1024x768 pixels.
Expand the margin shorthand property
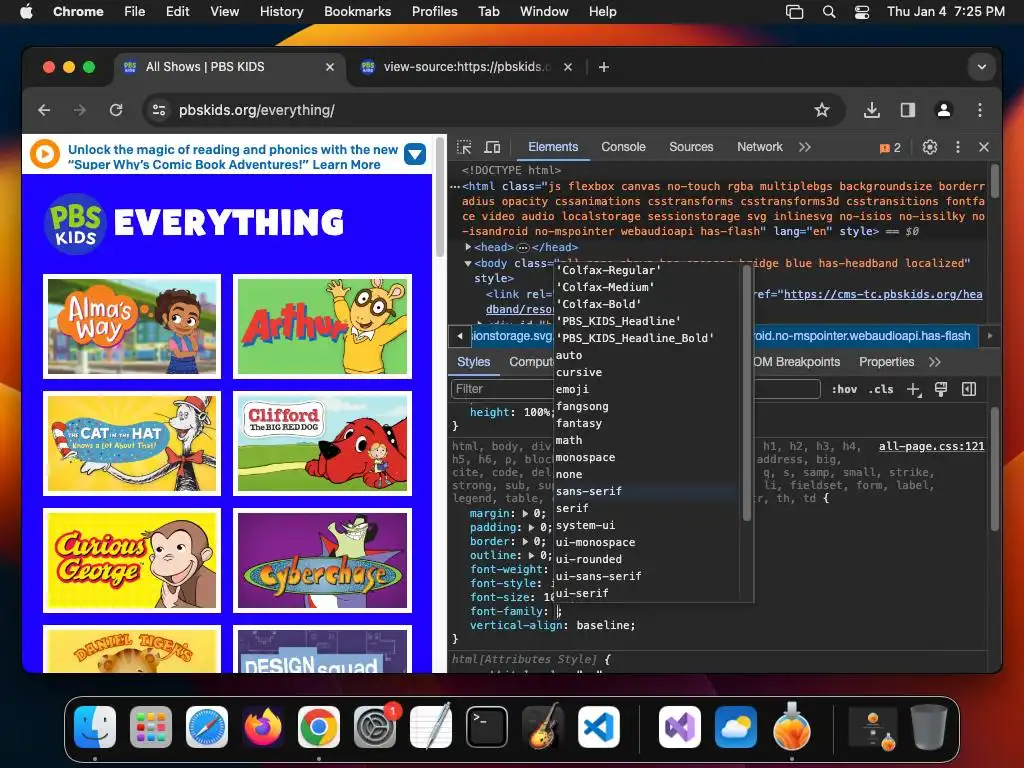526,513
